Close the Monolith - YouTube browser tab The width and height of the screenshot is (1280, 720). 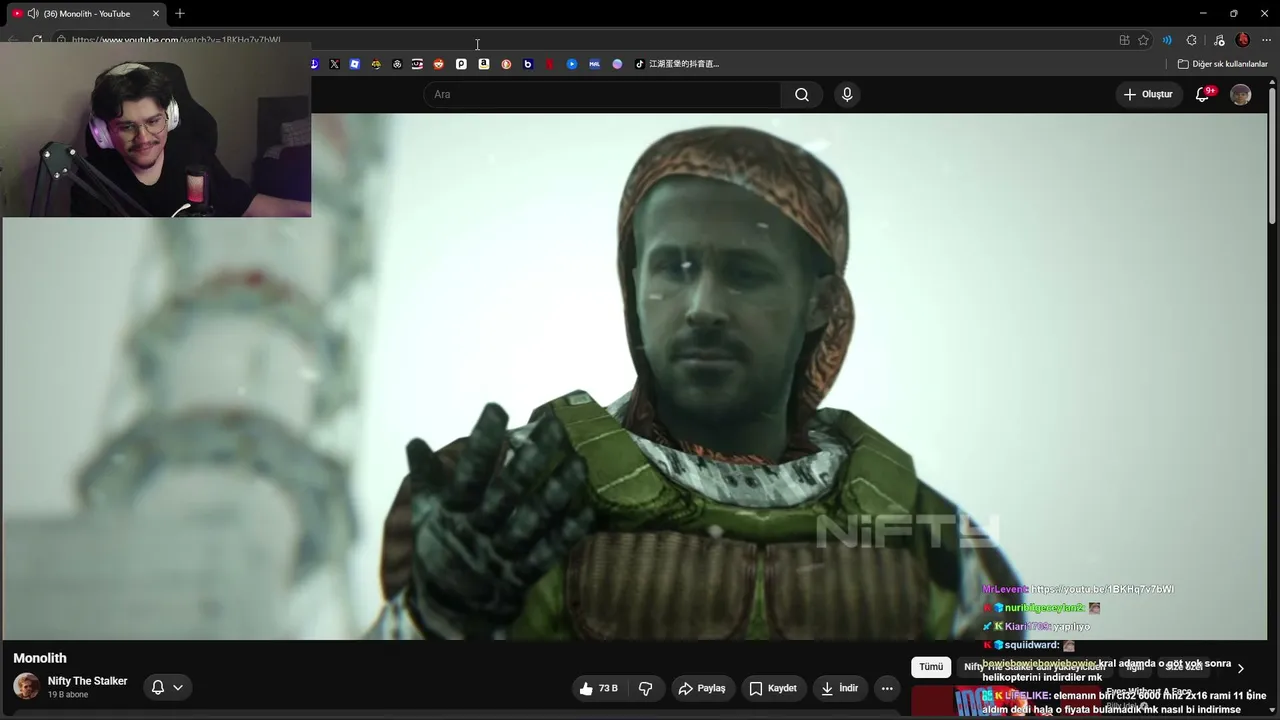tap(156, 14)
